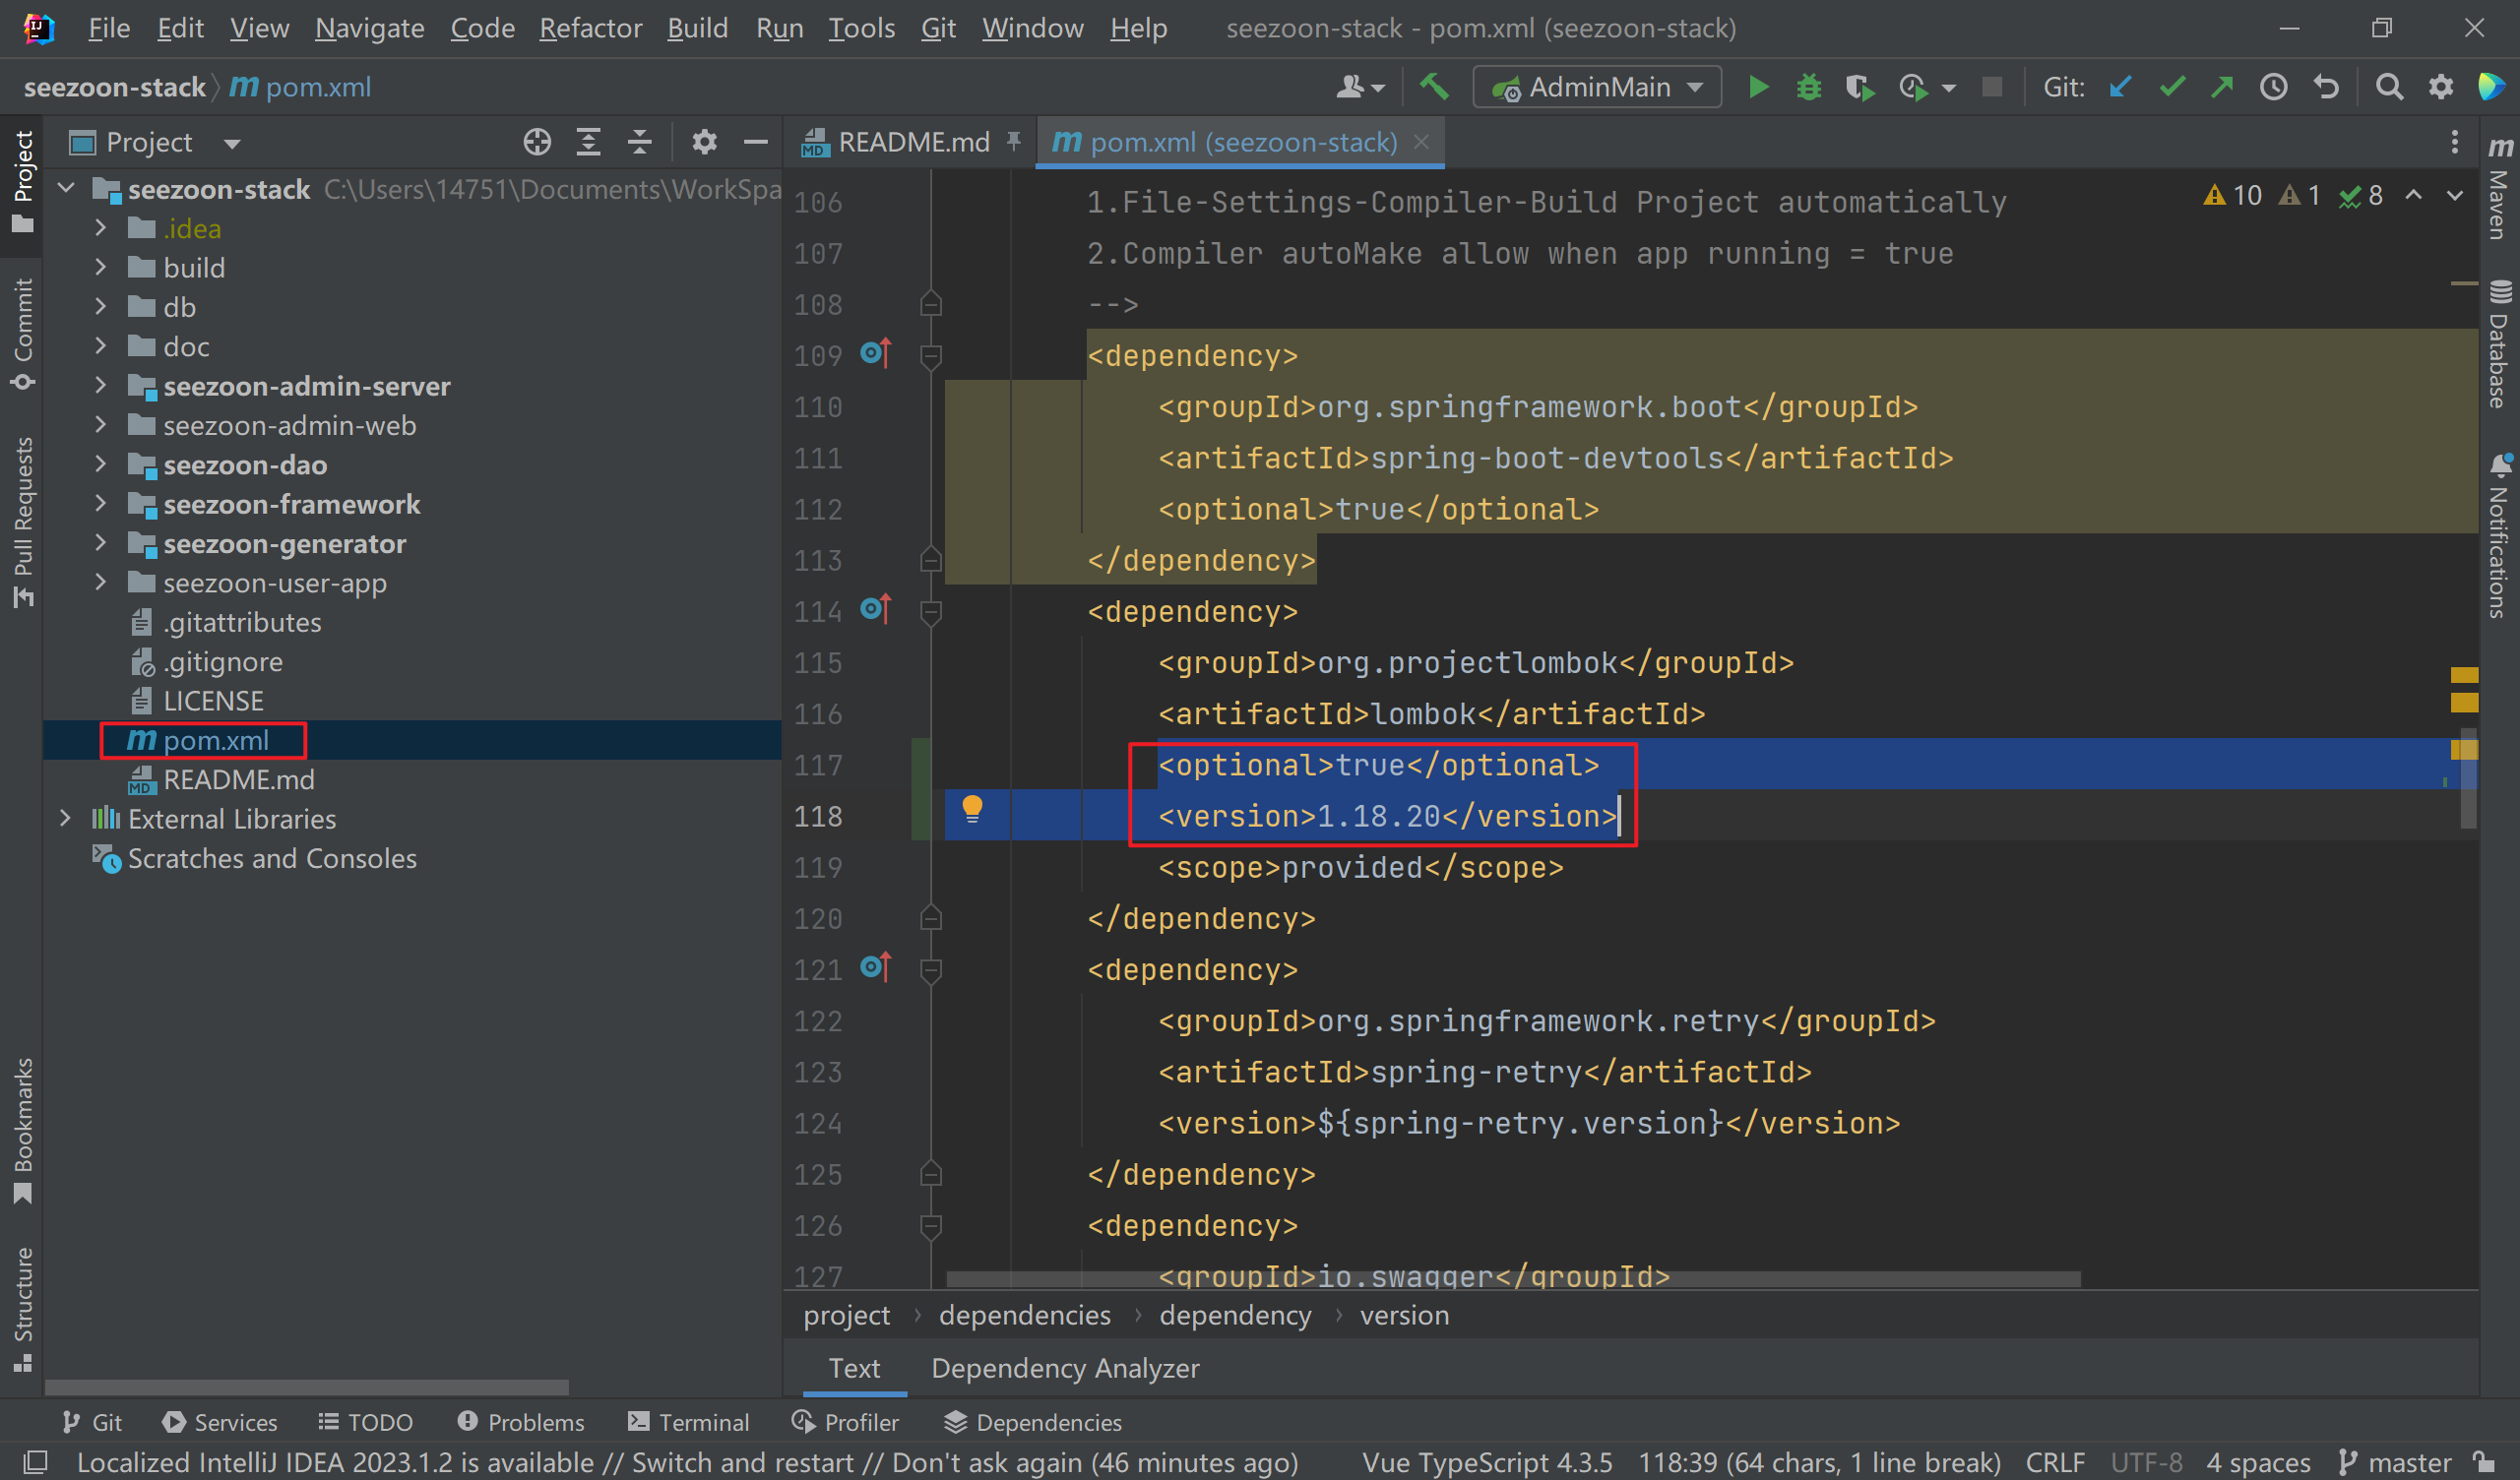Open Git Show History clock icon
The image size is (2520, 1480).
2273,88
